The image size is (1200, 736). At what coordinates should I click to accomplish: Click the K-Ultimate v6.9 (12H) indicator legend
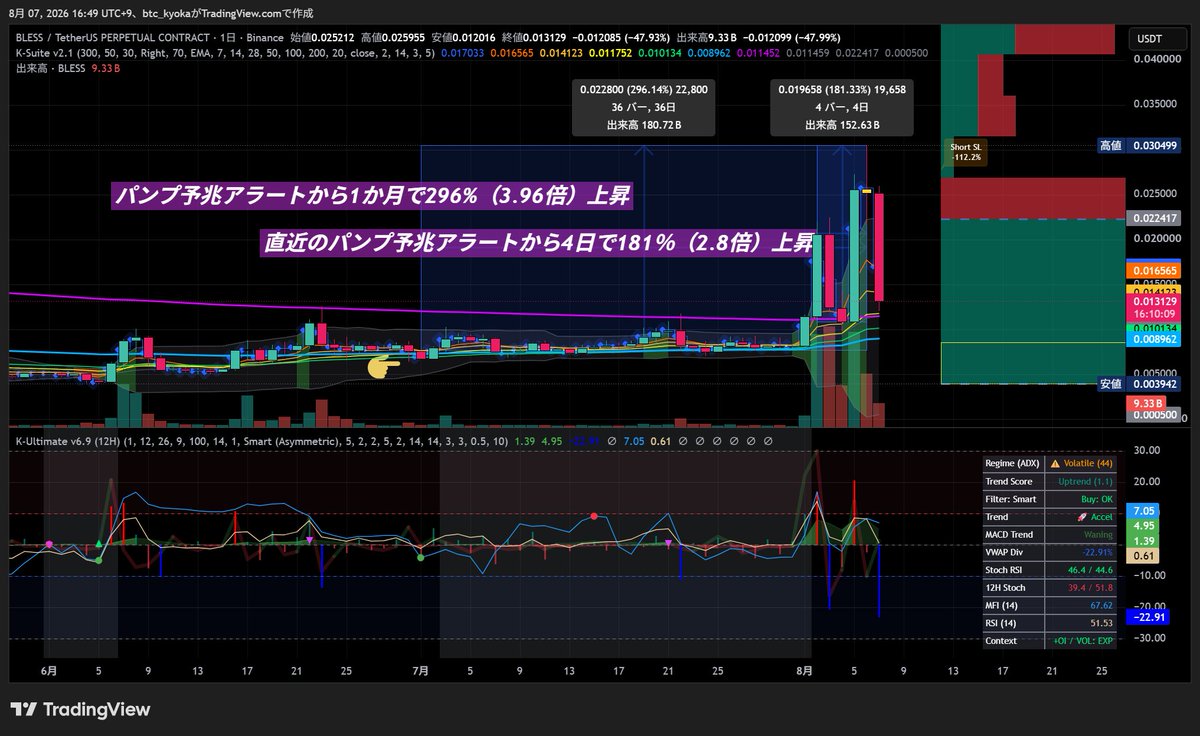click(x=261, y=440)
